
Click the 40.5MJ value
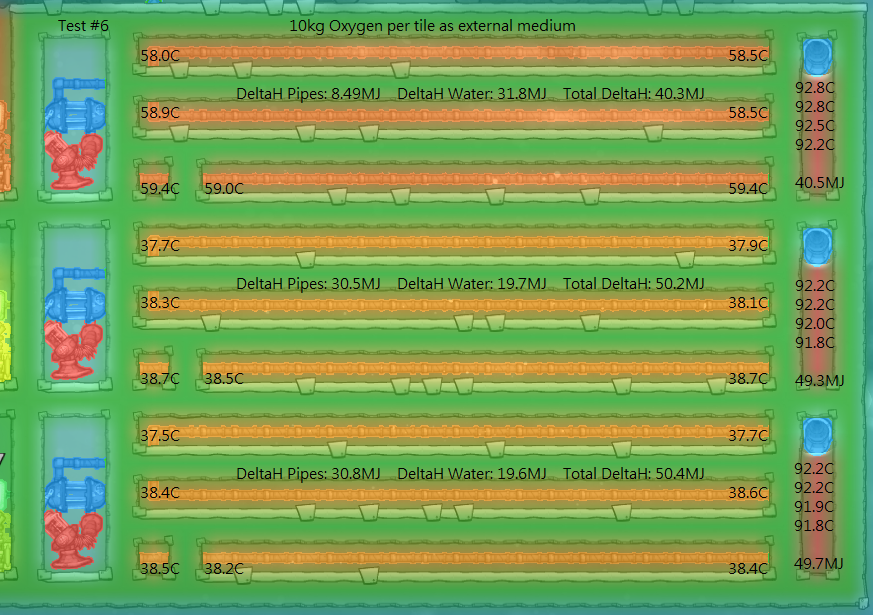(x=820, y=183)
